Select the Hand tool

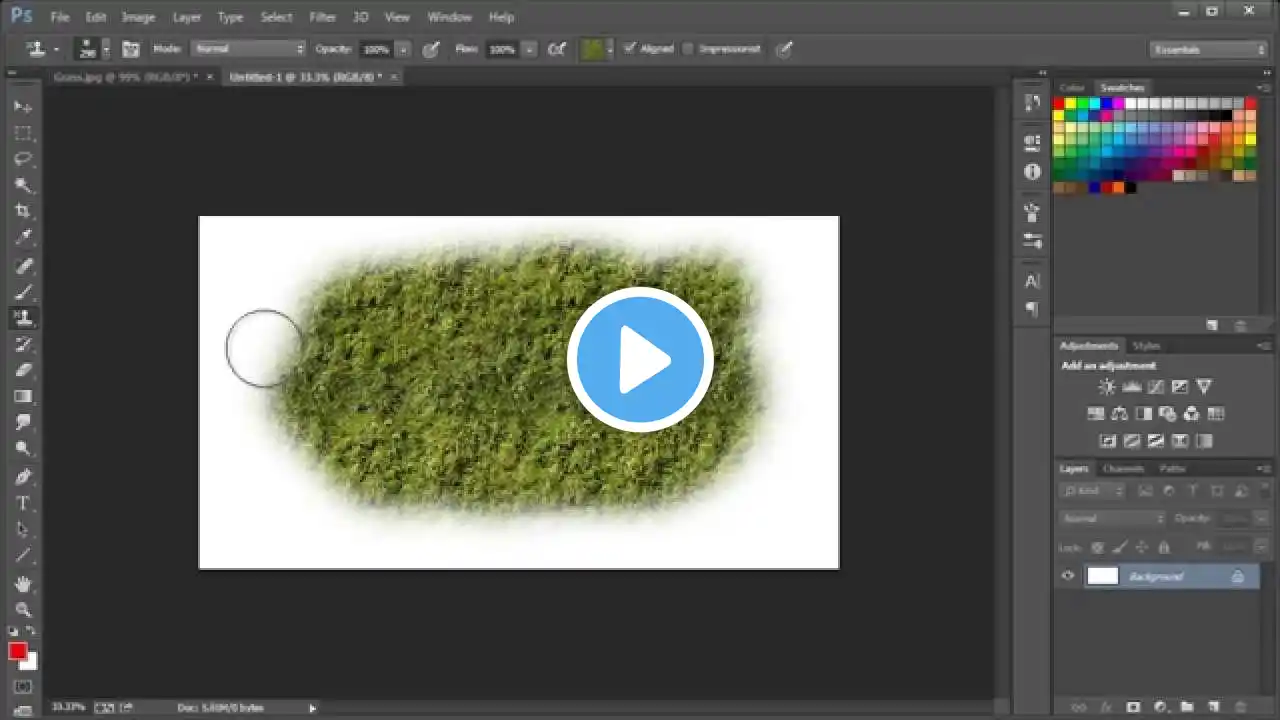coord(23,583)
